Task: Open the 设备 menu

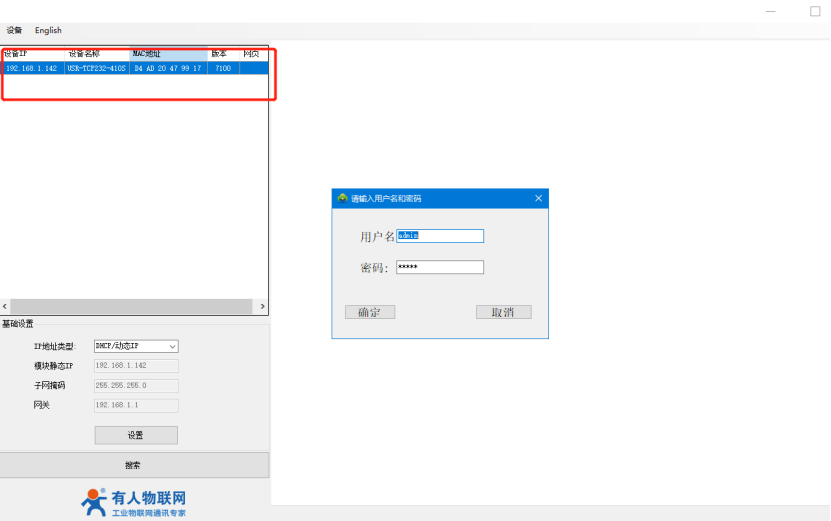Action: point(14,31)
